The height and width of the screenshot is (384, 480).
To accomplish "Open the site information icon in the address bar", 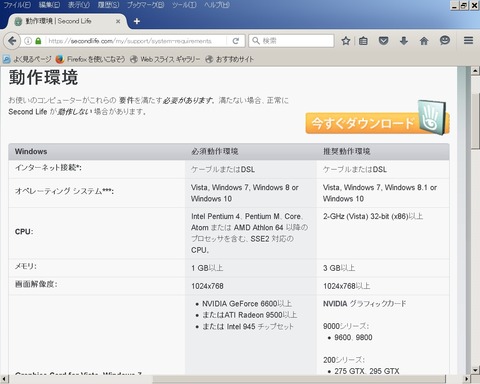I will click(x=28, y=41).
